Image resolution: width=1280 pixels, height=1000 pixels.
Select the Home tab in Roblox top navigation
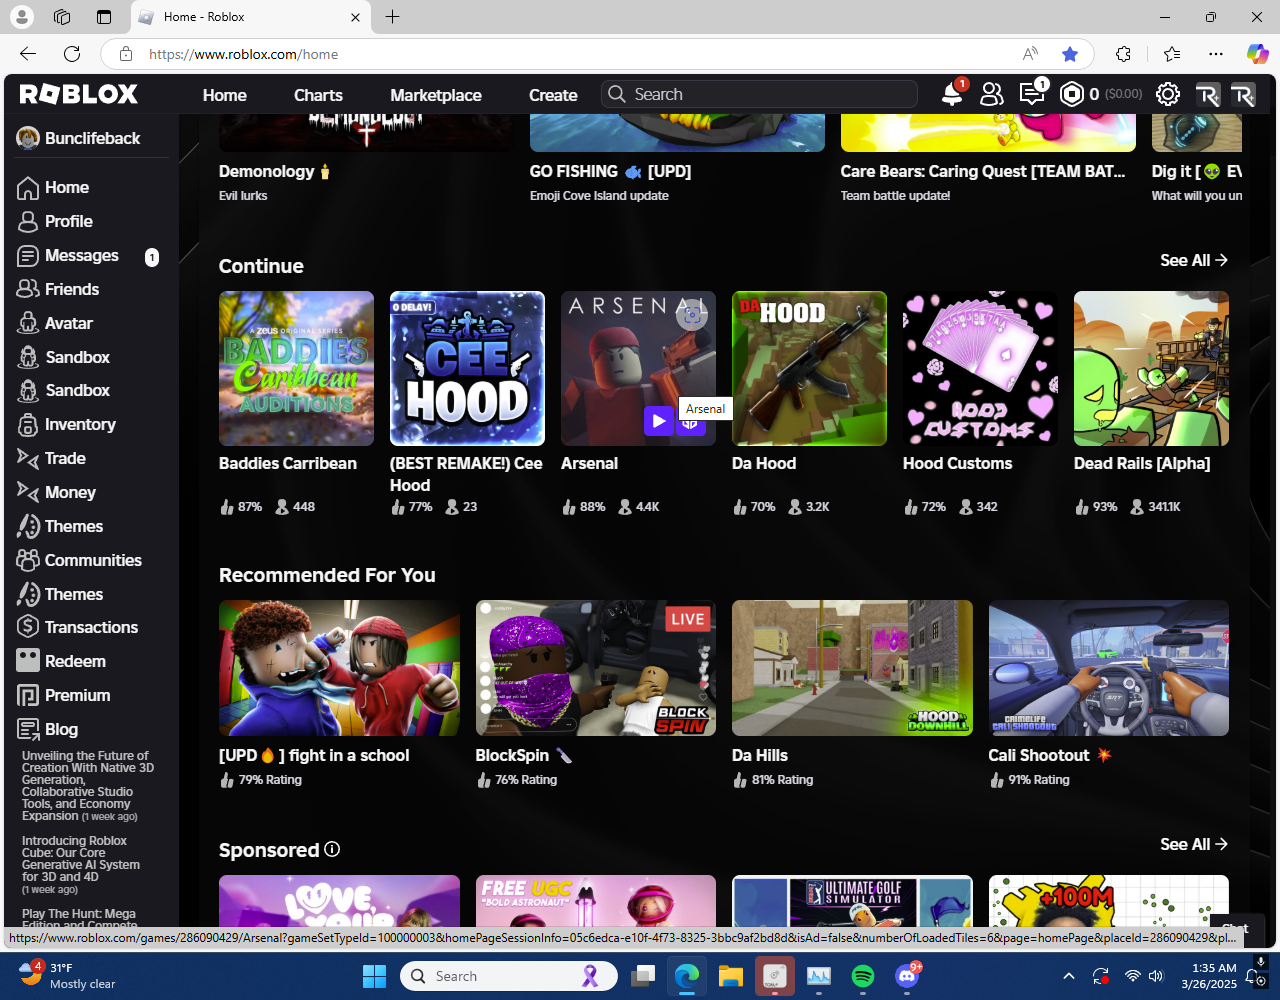[x=224, y=95]
